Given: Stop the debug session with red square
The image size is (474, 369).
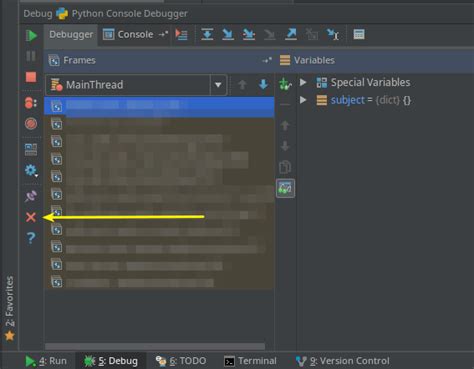Looking at the screenshot, I should [31, 77].
